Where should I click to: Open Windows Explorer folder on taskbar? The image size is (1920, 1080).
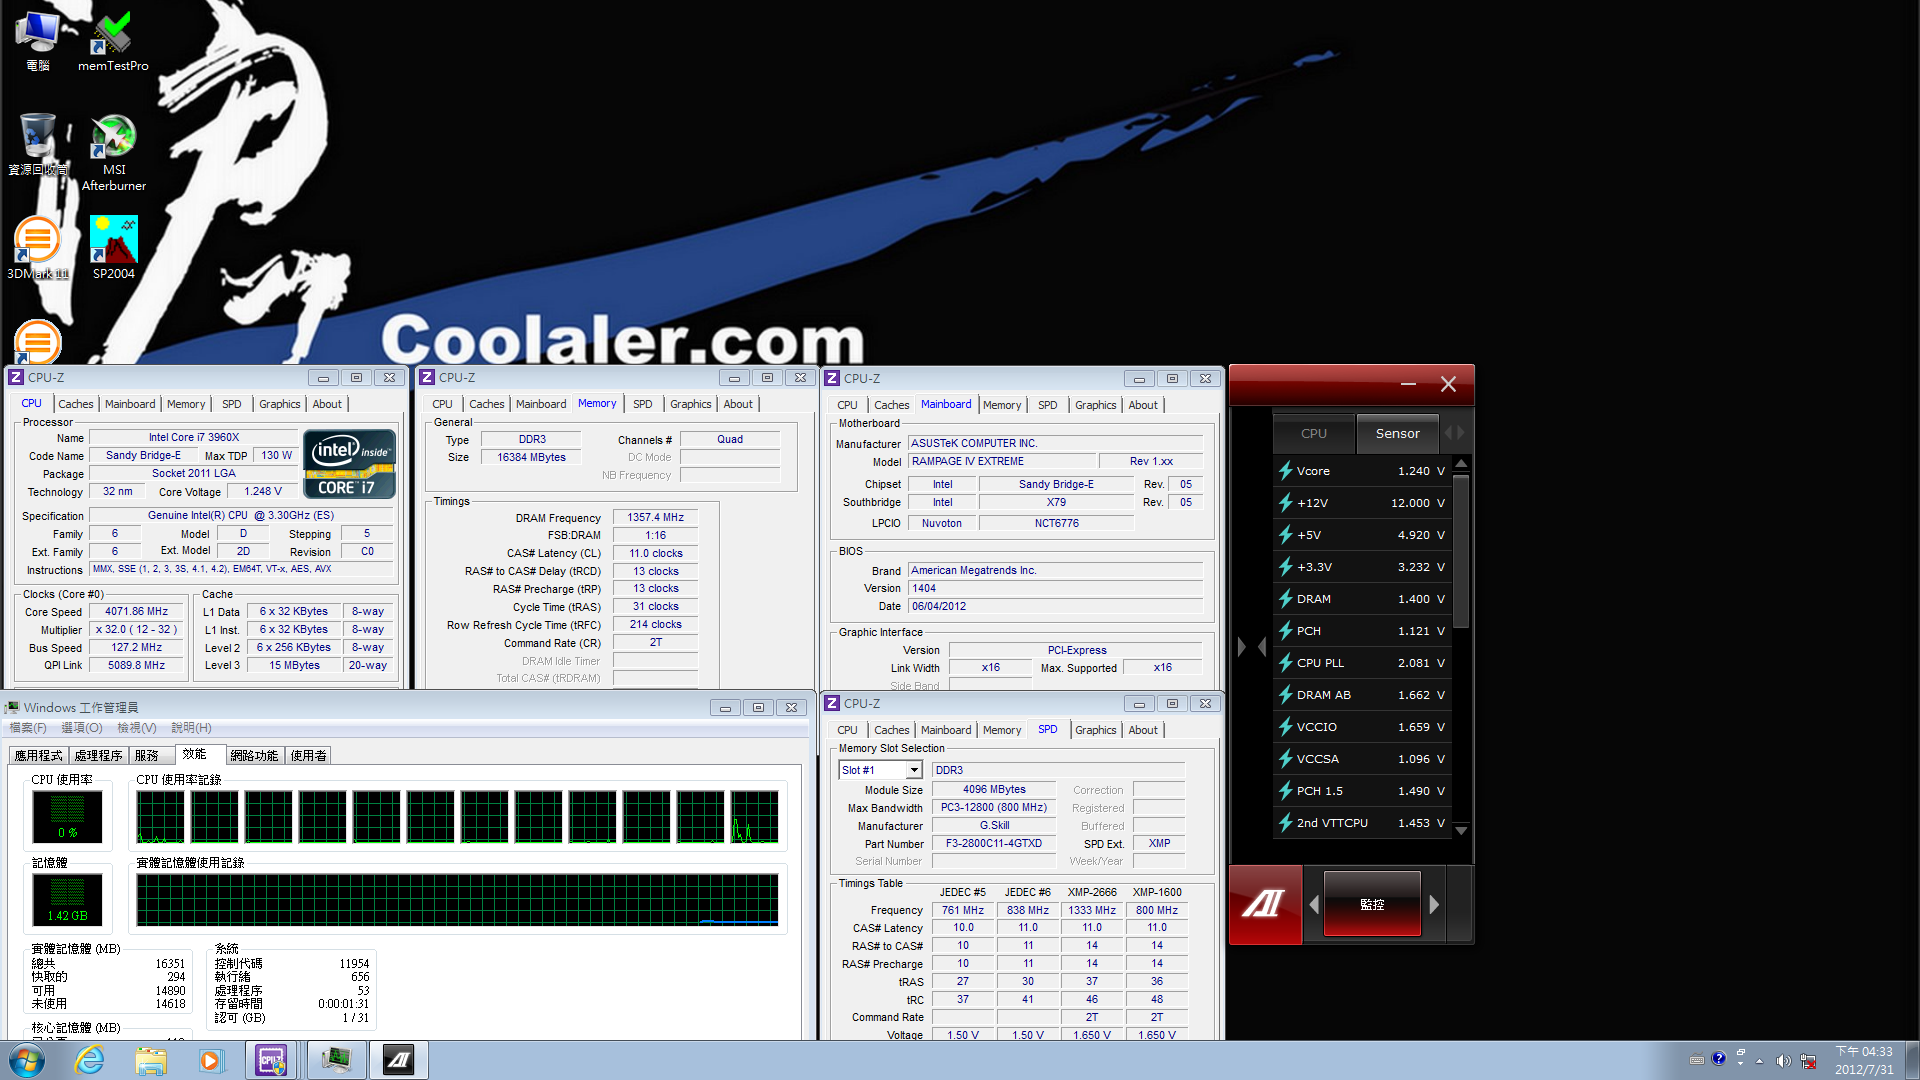tap(151, 1060)
